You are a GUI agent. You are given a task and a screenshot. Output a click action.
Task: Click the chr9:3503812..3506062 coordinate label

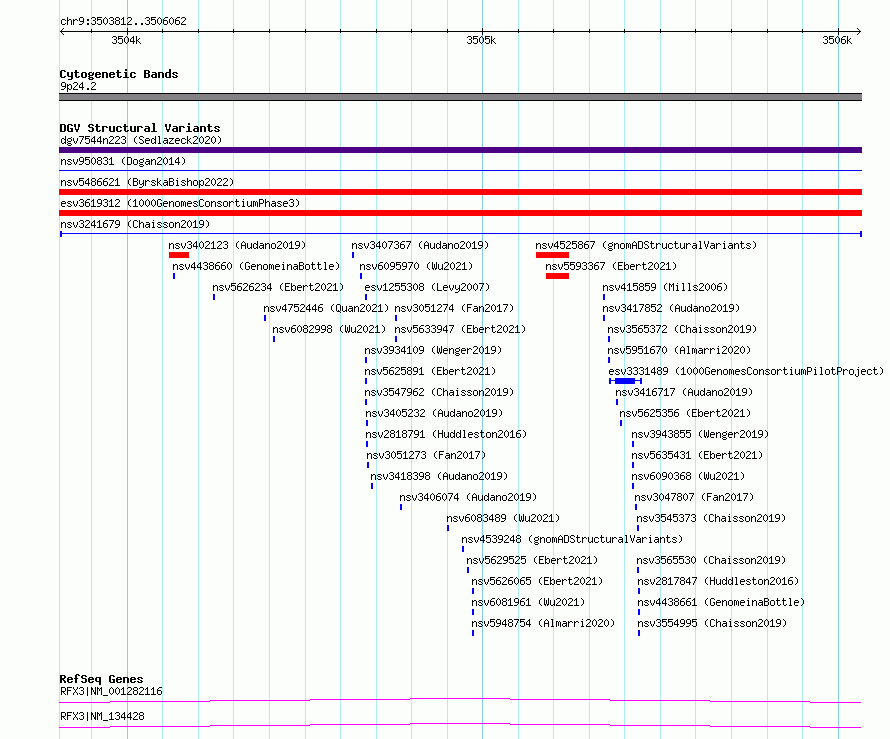point(123,21)
